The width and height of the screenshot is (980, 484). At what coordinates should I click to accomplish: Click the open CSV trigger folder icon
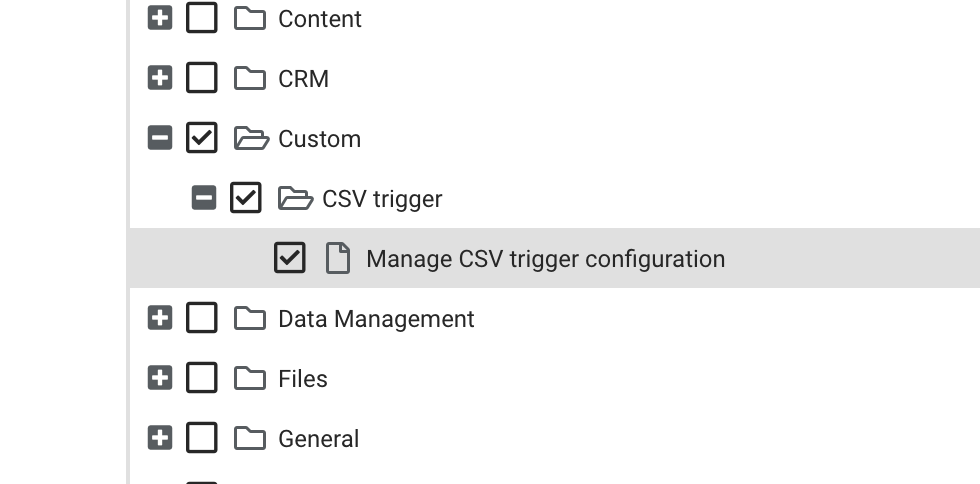coord(295,199)
